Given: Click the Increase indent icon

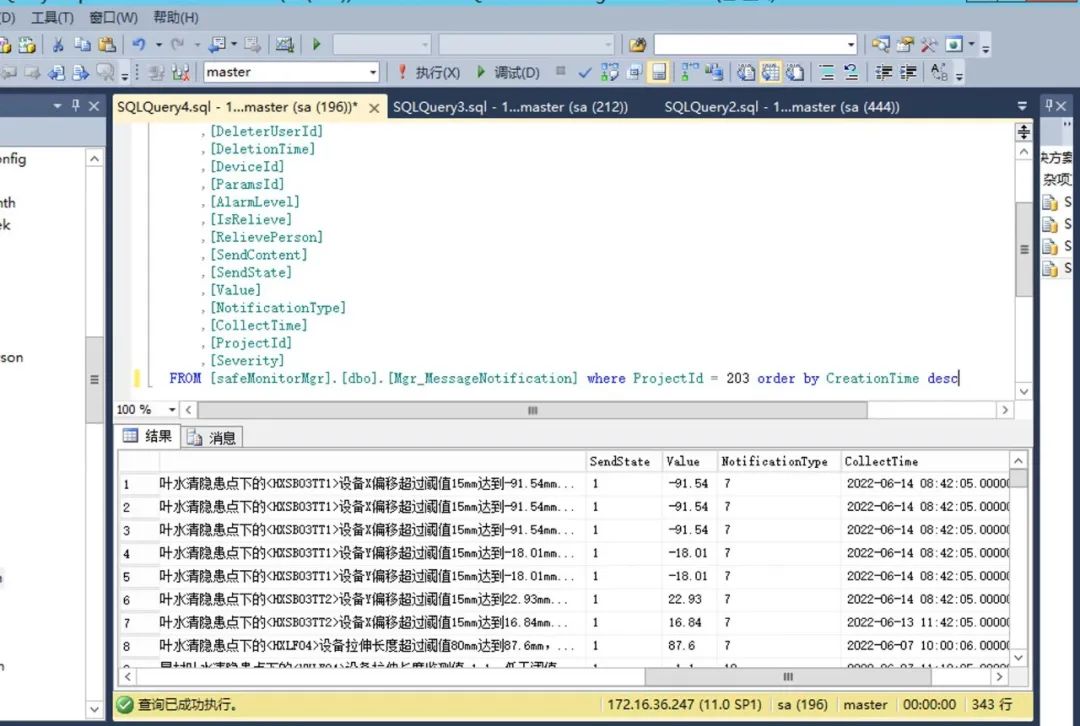Looking at the screenshot, I should [909, 72].
